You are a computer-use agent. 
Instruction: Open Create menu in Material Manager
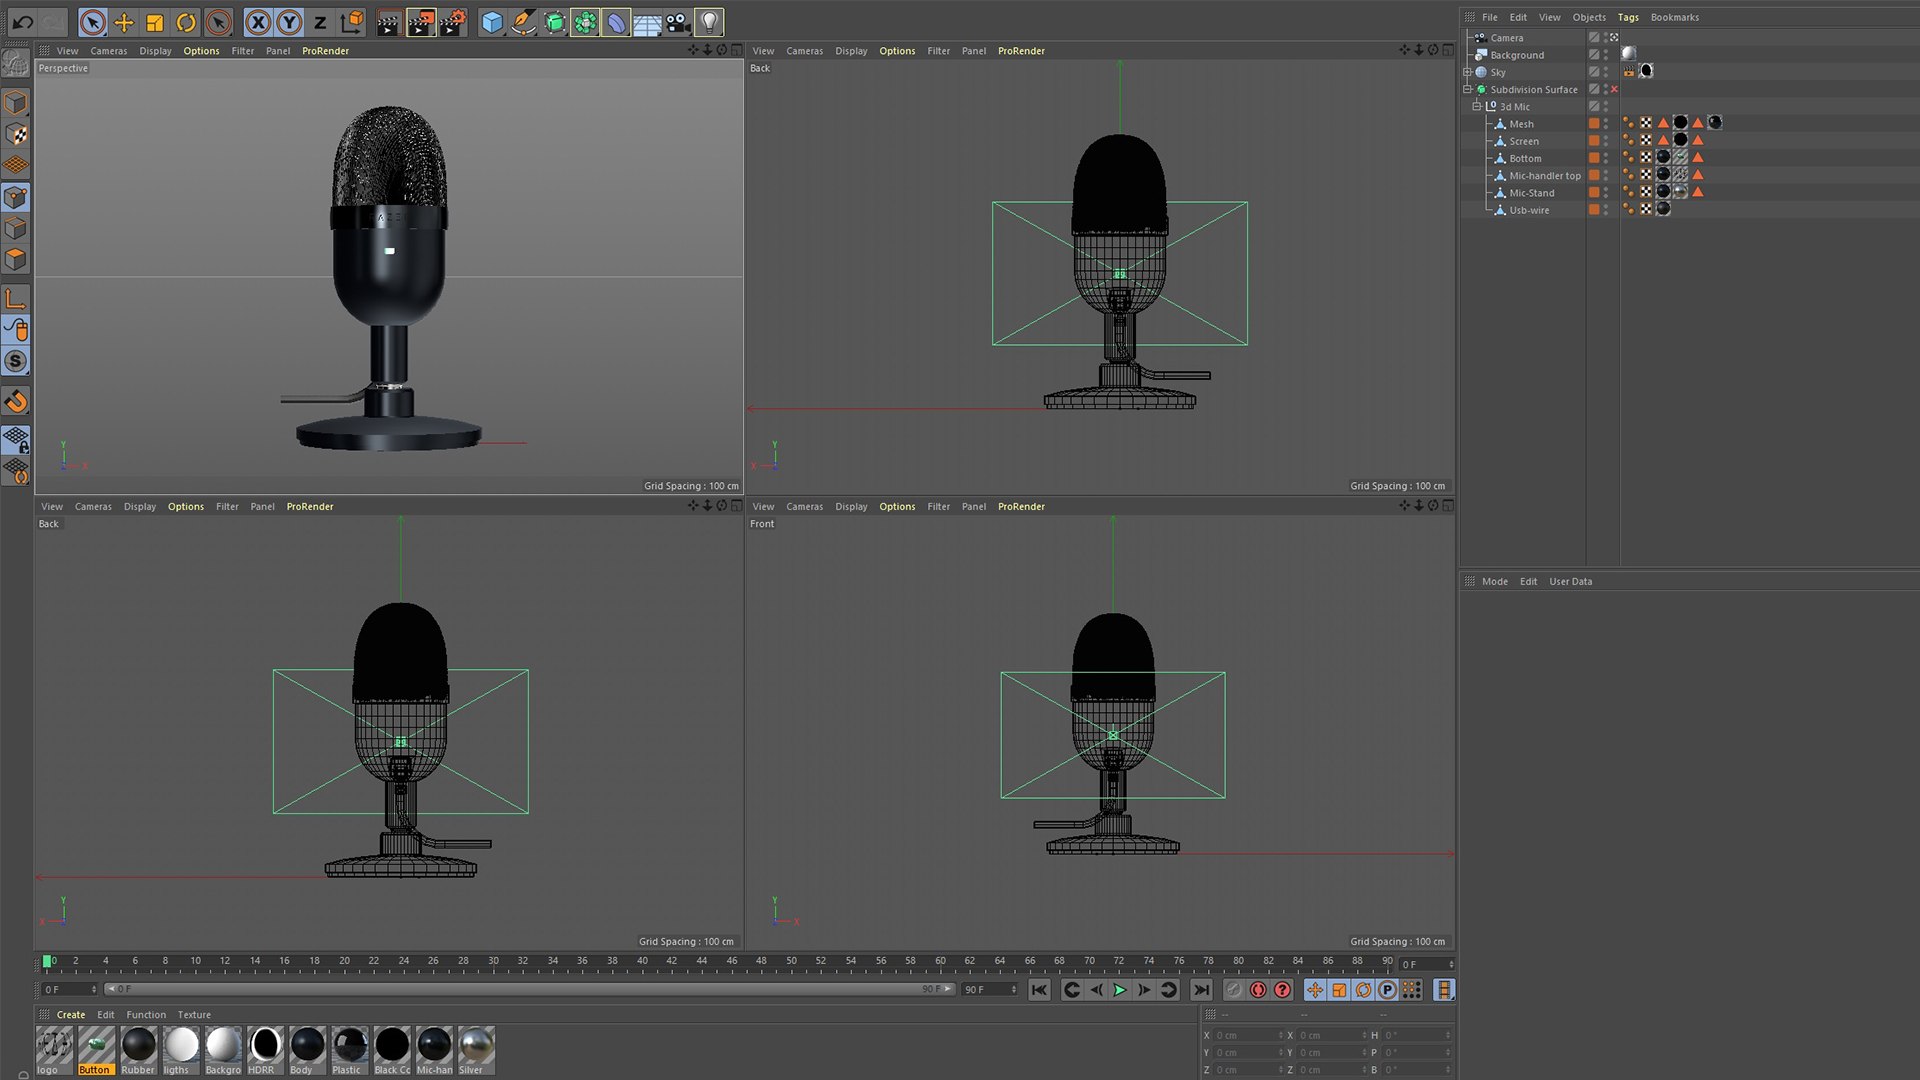pyautogui.click(x=71, y=1015)
